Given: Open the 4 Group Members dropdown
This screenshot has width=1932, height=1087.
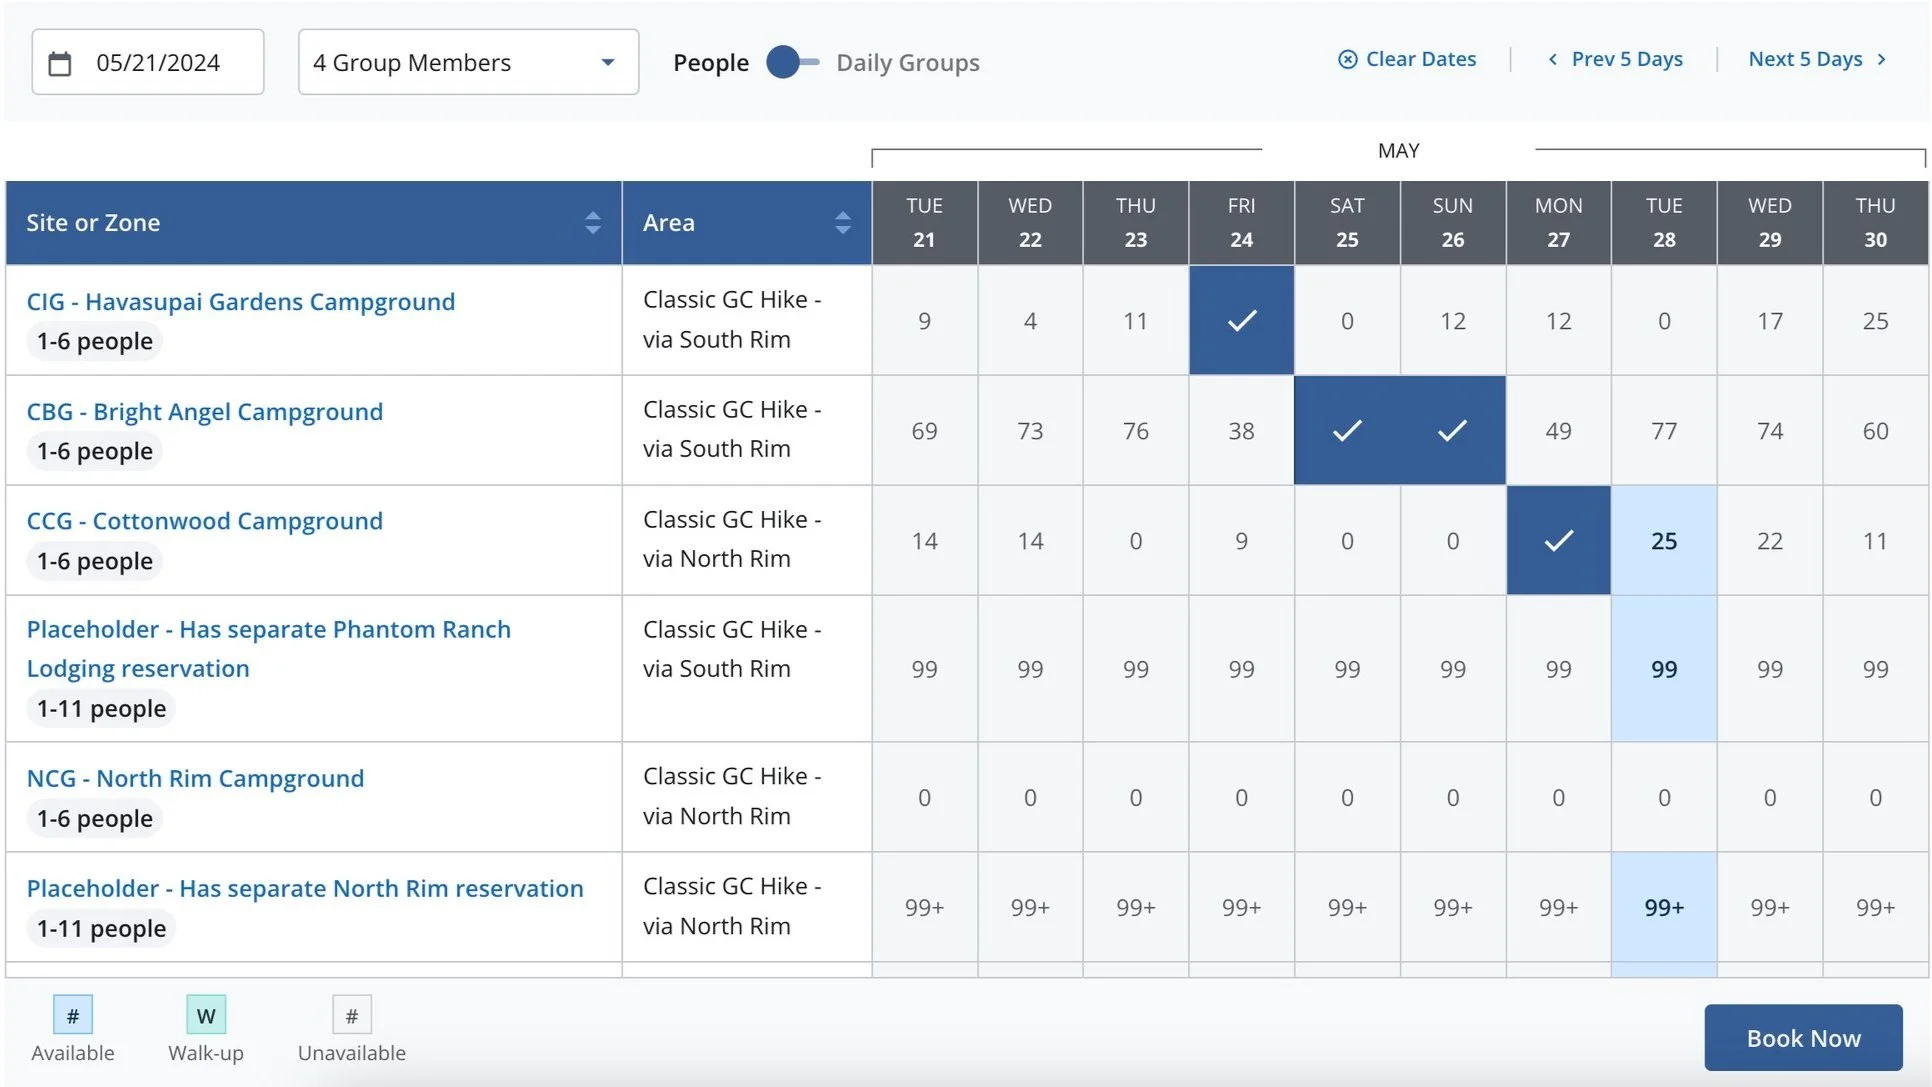Looking at the screenshot, I should pyautogui.click(x=468, y=62).
